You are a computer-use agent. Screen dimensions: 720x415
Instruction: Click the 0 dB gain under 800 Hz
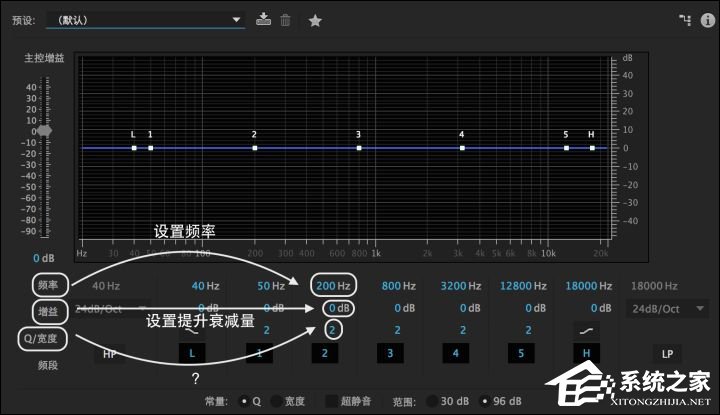(405, 308)
